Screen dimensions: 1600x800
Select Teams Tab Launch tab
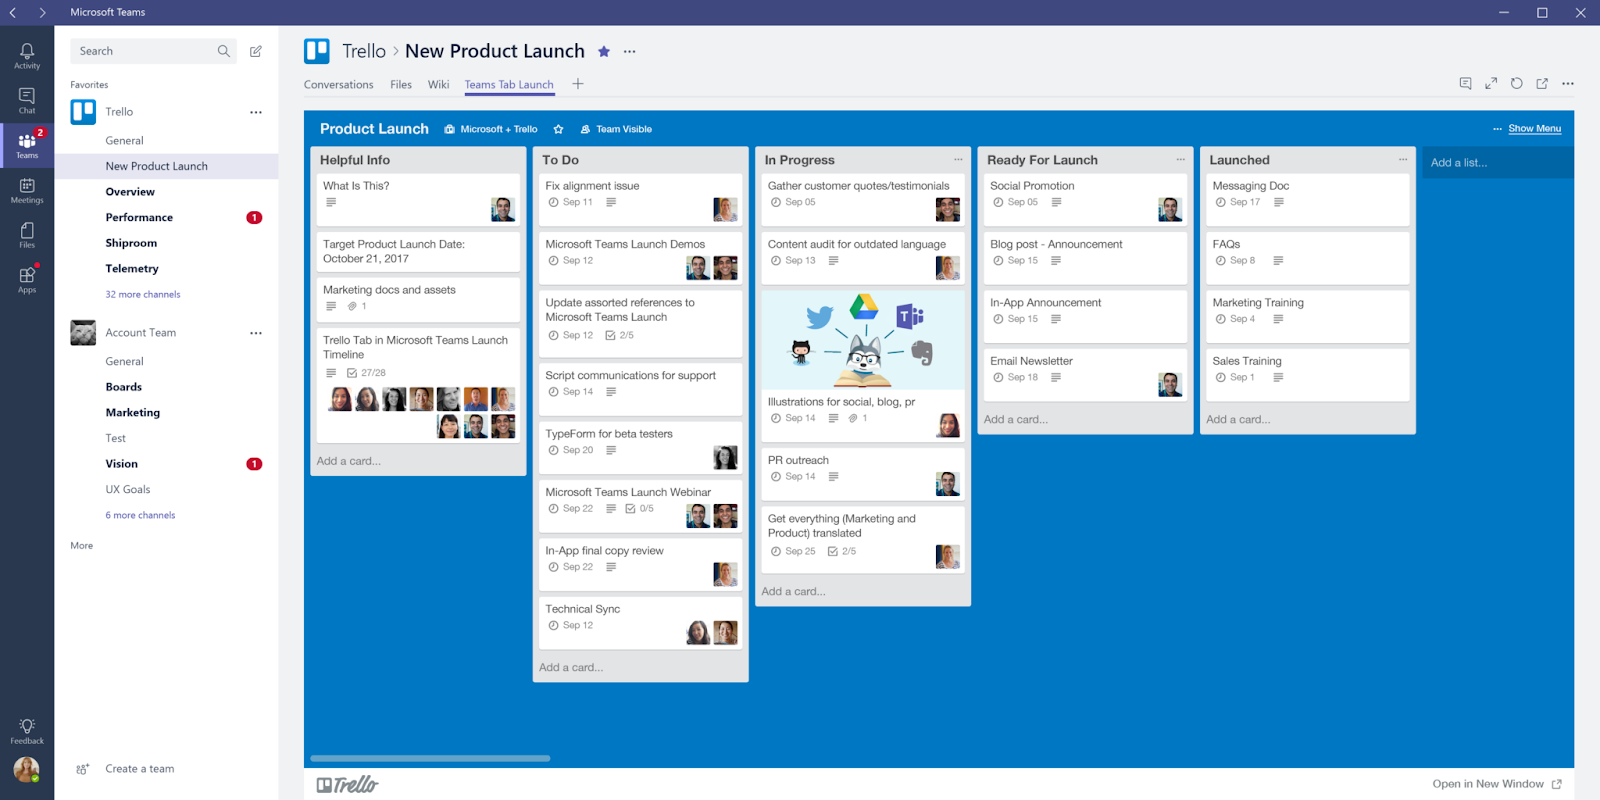pos(509,85)
